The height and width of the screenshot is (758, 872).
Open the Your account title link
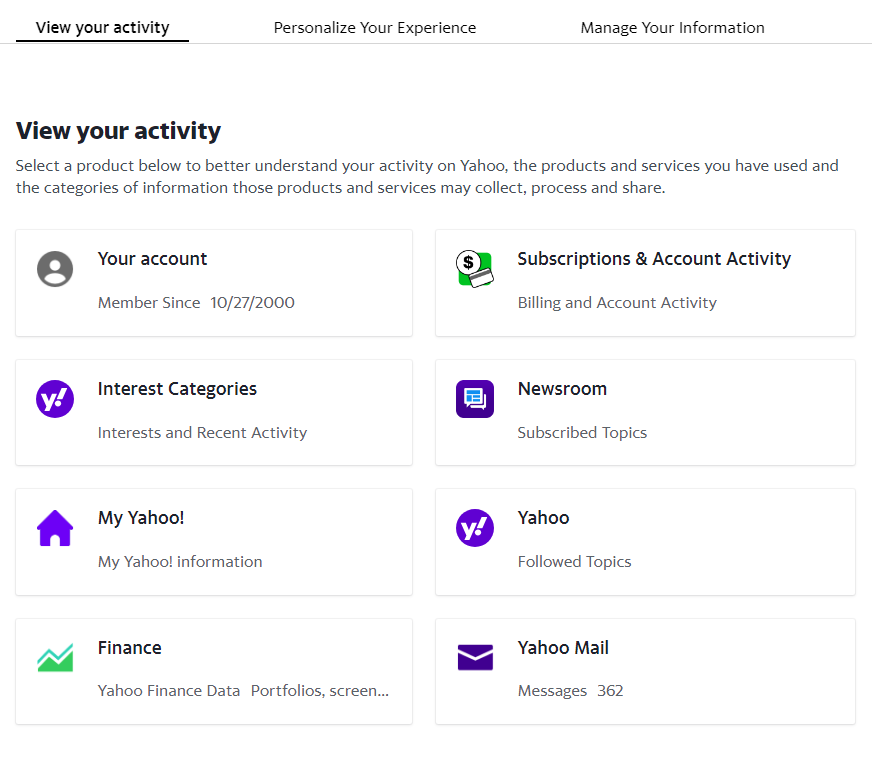(x=152, y=259)
